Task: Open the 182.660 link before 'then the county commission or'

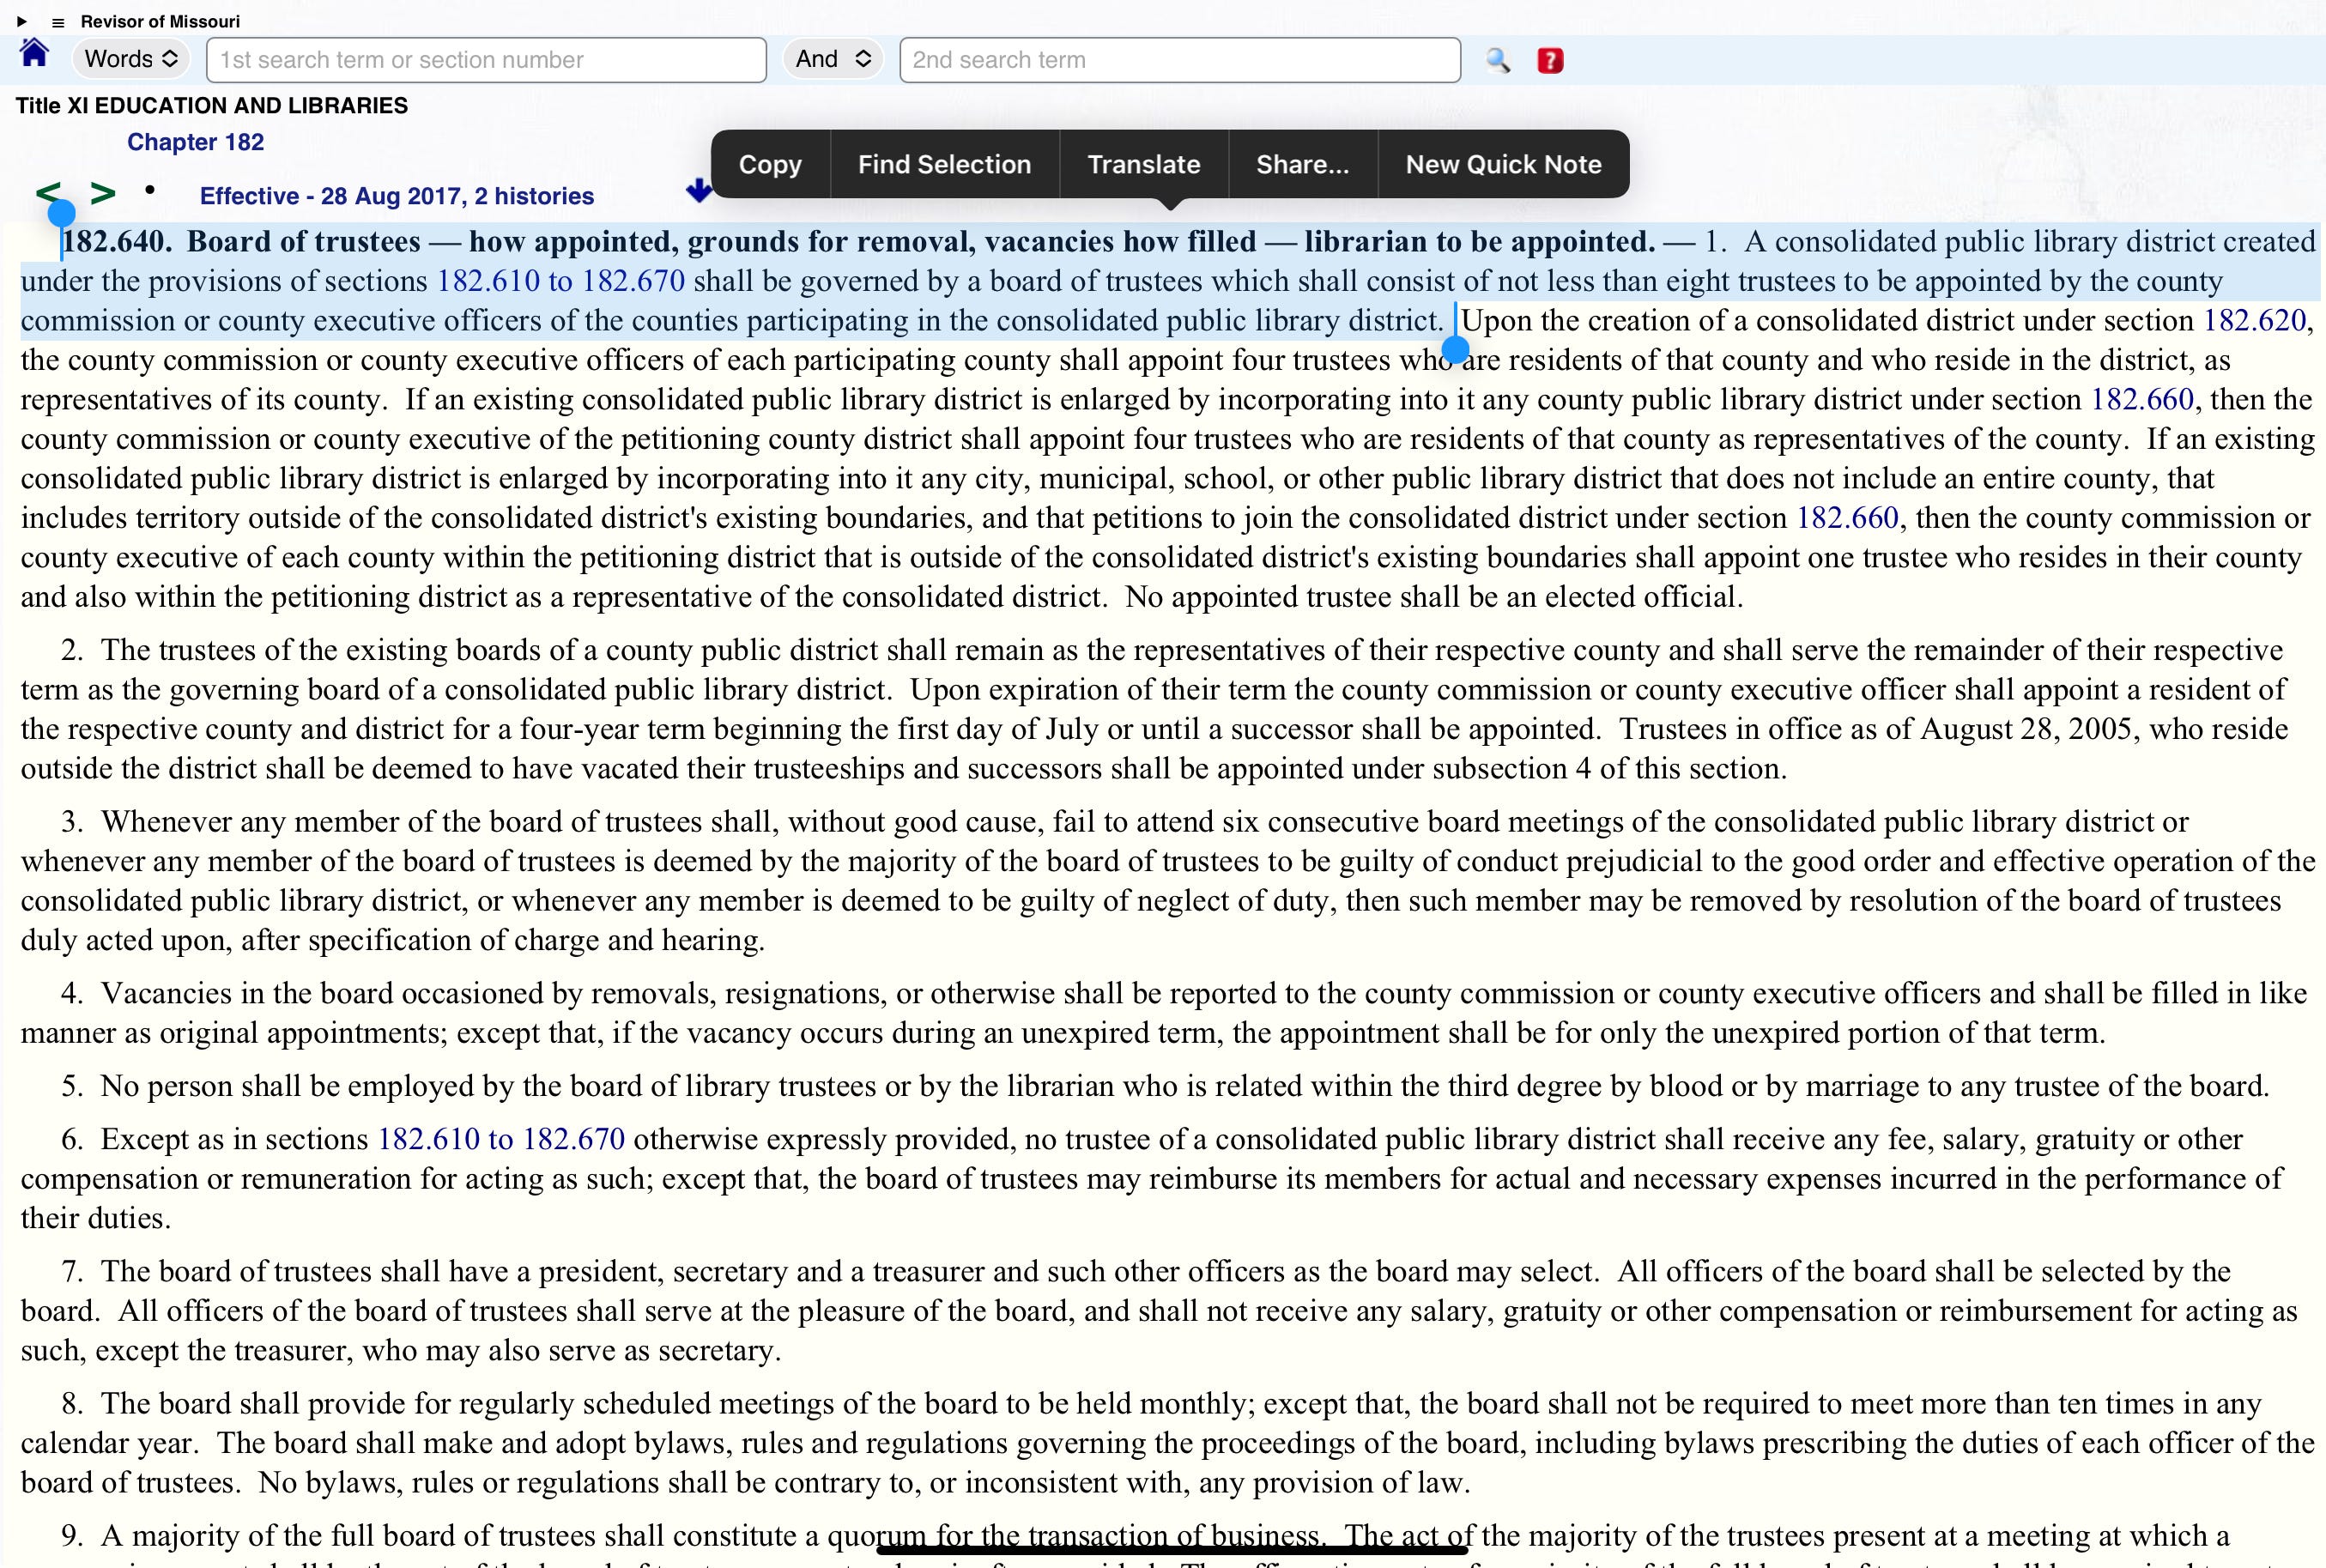Action: (x=1847, y=518)
